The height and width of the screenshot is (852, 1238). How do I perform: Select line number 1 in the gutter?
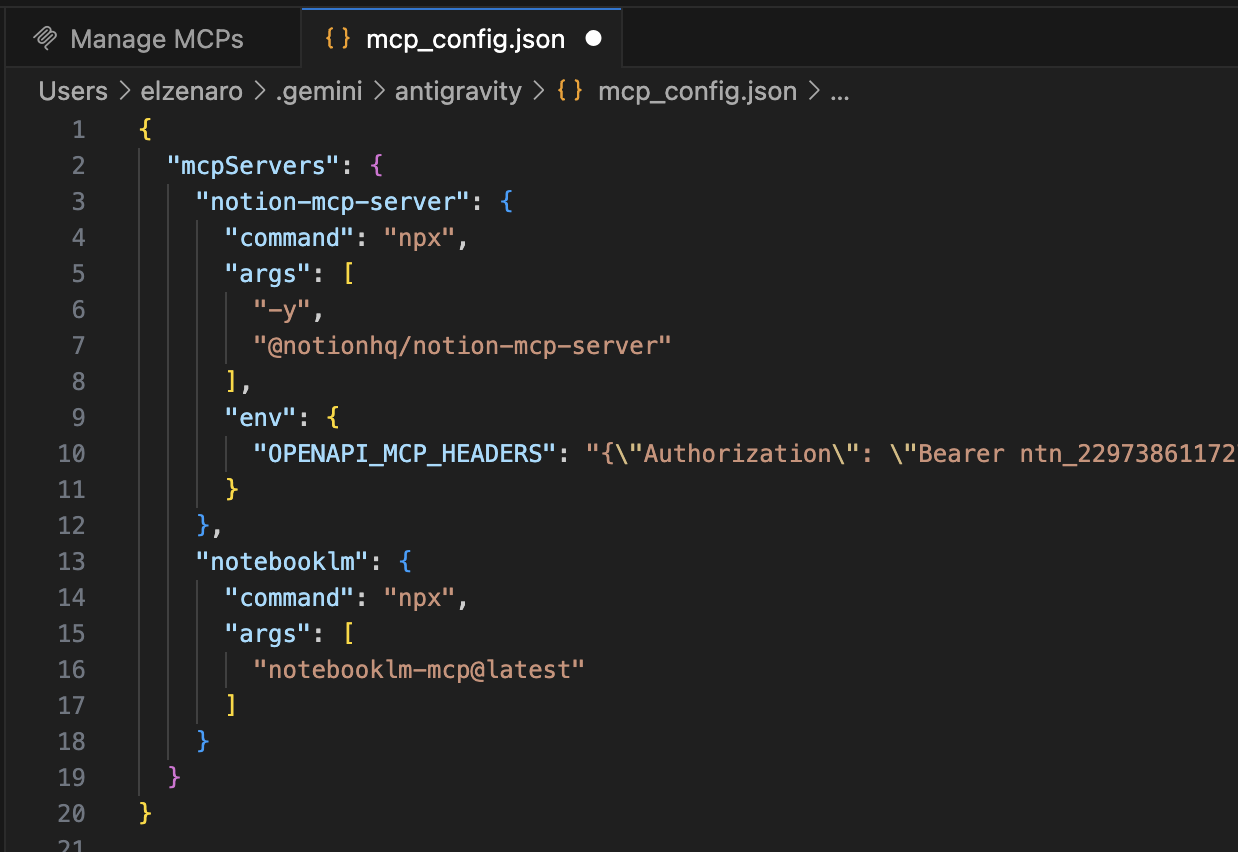[79, 130]
